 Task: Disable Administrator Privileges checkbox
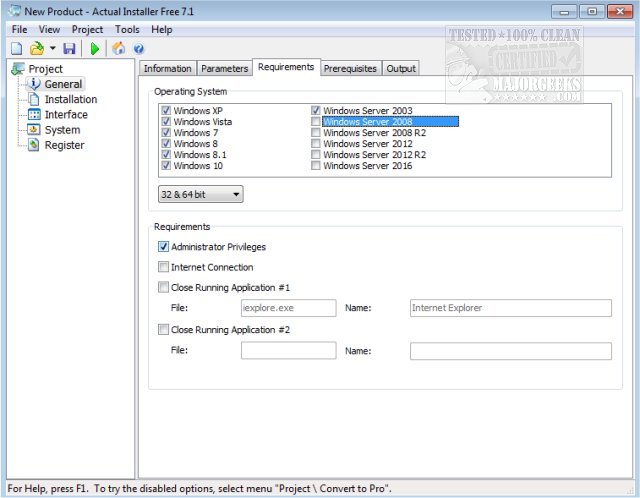pos(163,247)
